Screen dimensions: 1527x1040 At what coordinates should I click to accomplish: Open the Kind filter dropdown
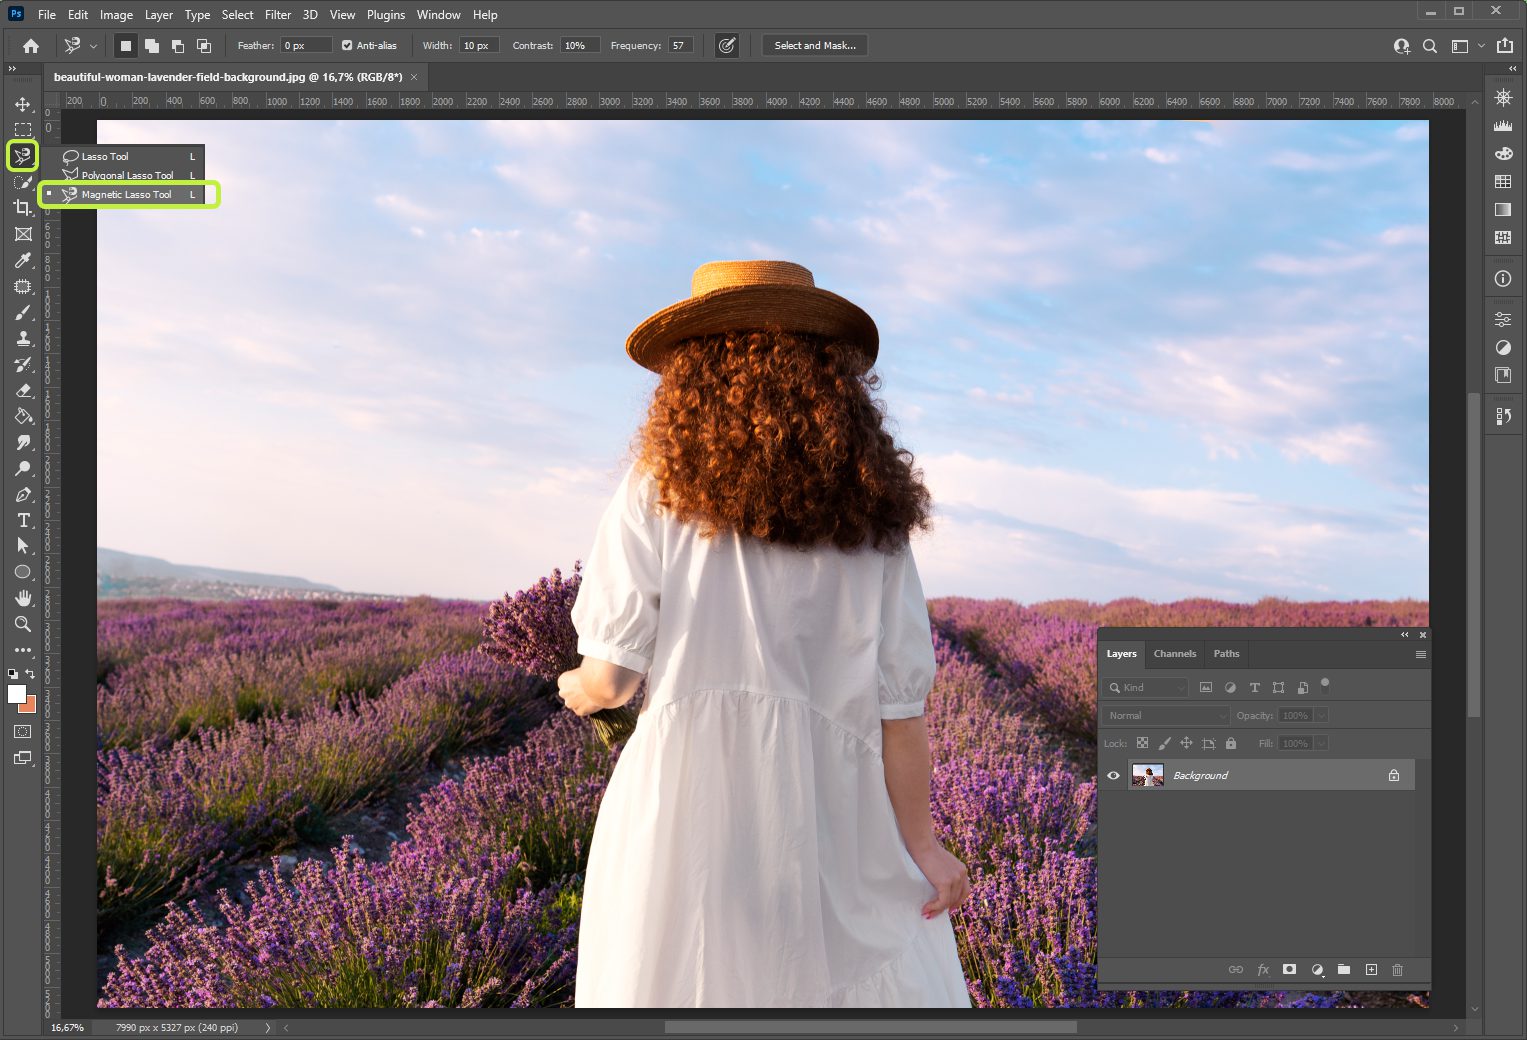tap(1146, 688)
